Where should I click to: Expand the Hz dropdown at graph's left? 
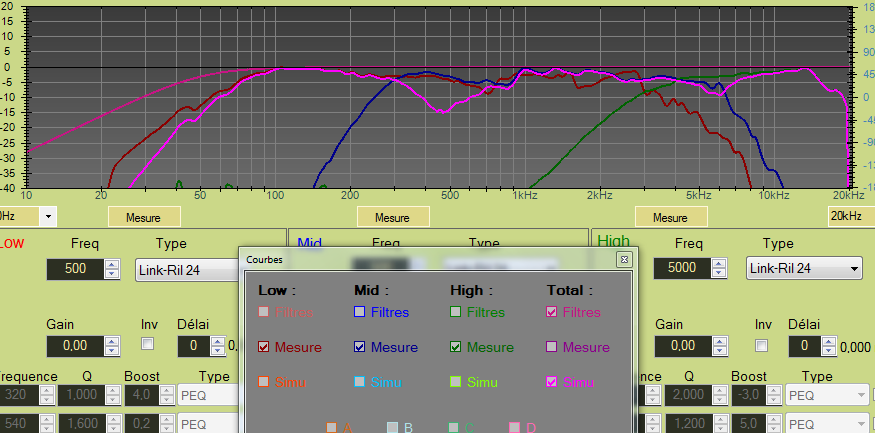pos(48,215)
